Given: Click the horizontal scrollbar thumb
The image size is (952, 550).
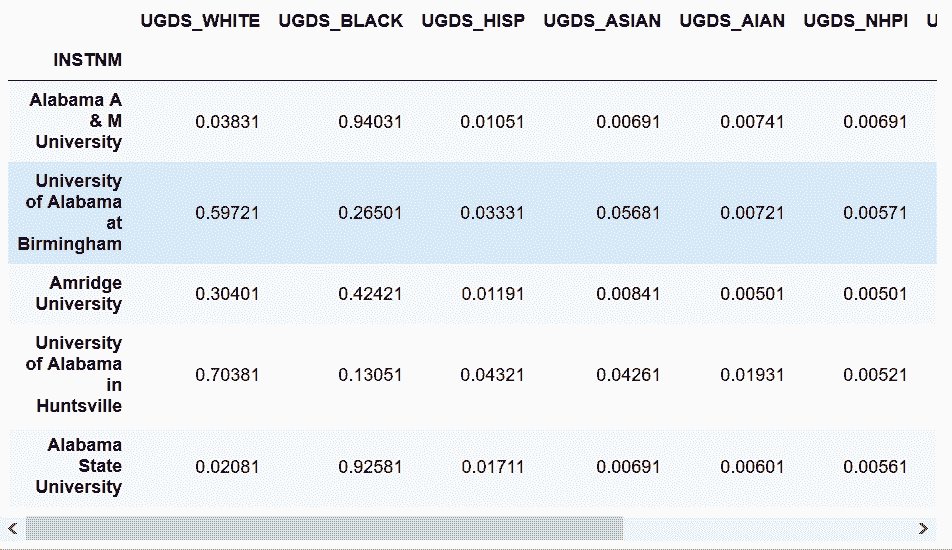Looking at the screenshot, I should tap(324, 528).
